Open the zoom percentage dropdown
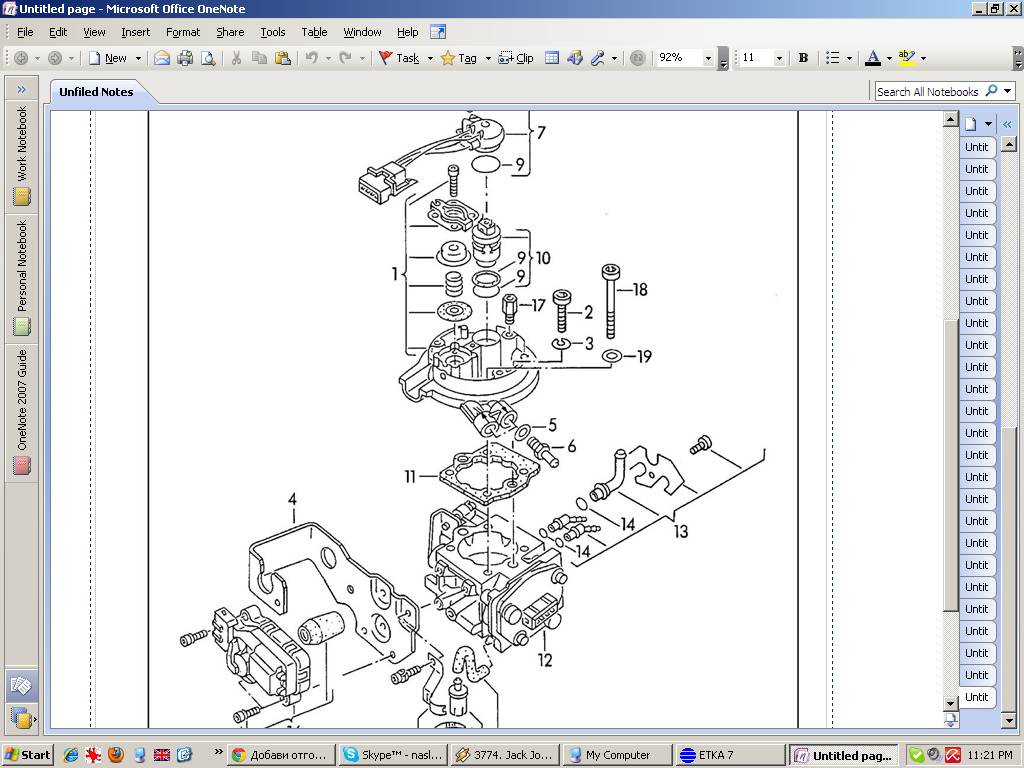Viewport: 1024px width, 768px height. point(708,58)
